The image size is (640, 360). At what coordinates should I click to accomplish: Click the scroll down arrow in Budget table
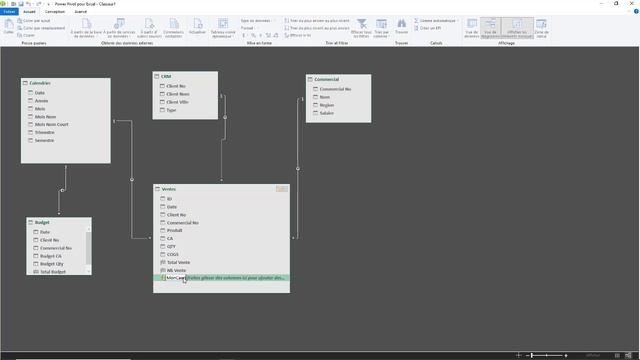(x=88, y=271)
